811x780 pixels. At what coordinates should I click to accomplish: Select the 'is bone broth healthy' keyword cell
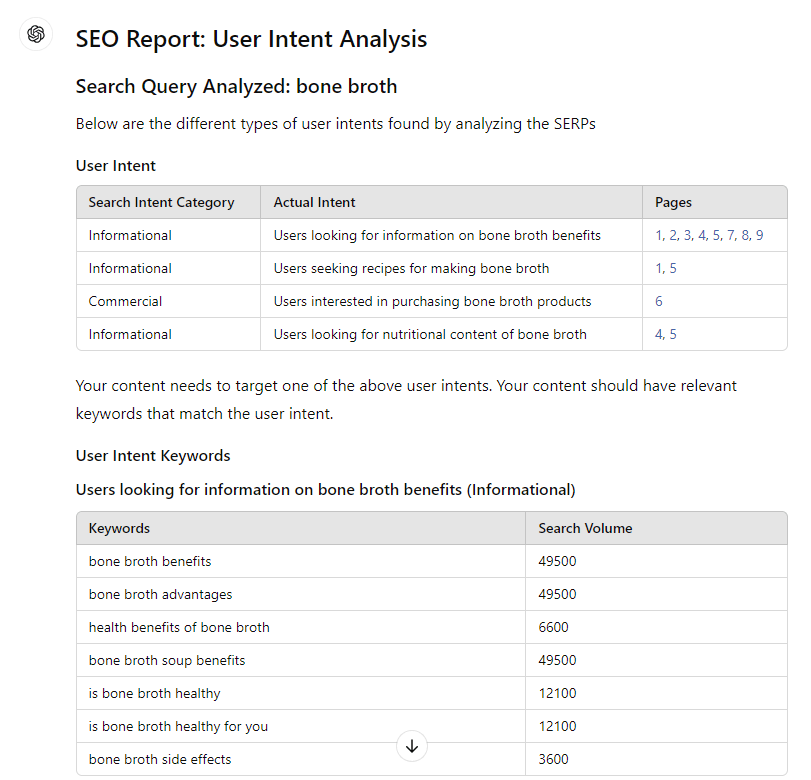(301, 693)
